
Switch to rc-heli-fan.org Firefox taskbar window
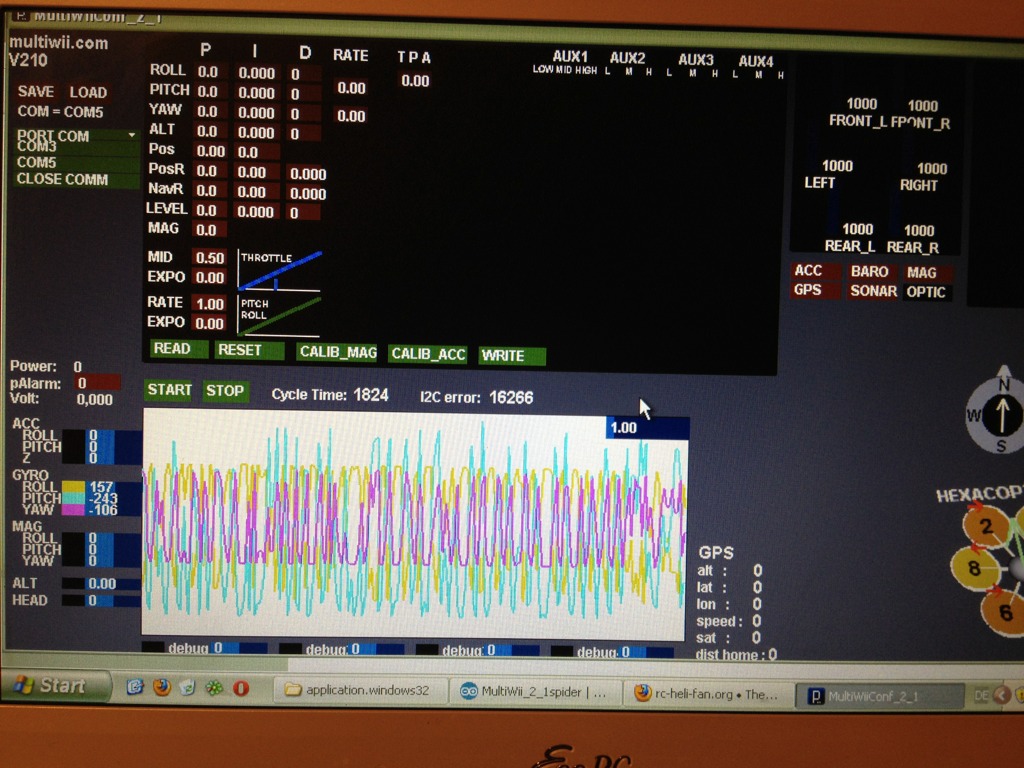(705, 693)
